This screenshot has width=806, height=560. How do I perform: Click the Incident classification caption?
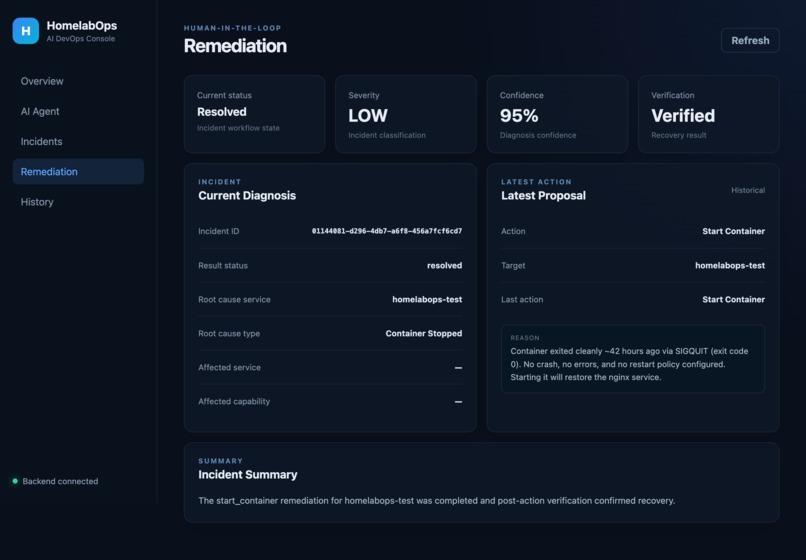click(x=387, y=135)
